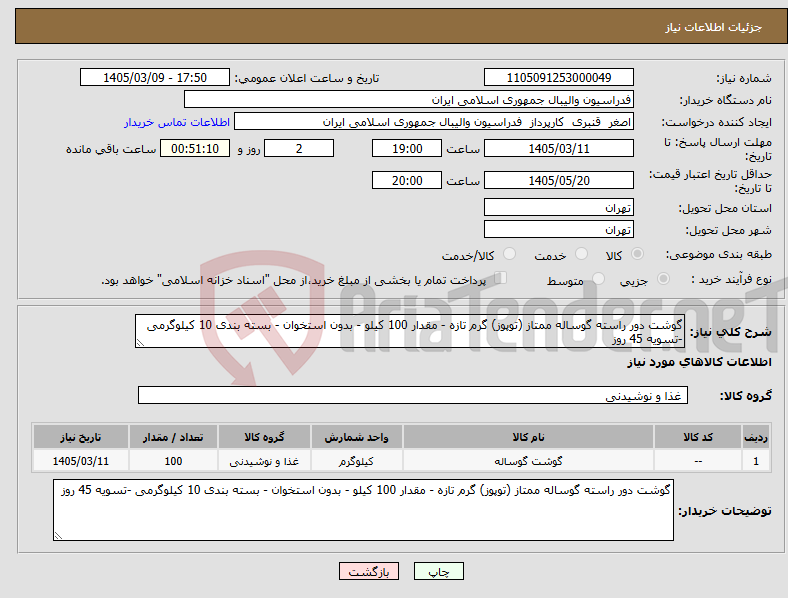The width and height of the screenshot is (788, 598).
Task: Click the table date cell 1405/03/11
Action: pyautogui.click(x=80, y=461)
